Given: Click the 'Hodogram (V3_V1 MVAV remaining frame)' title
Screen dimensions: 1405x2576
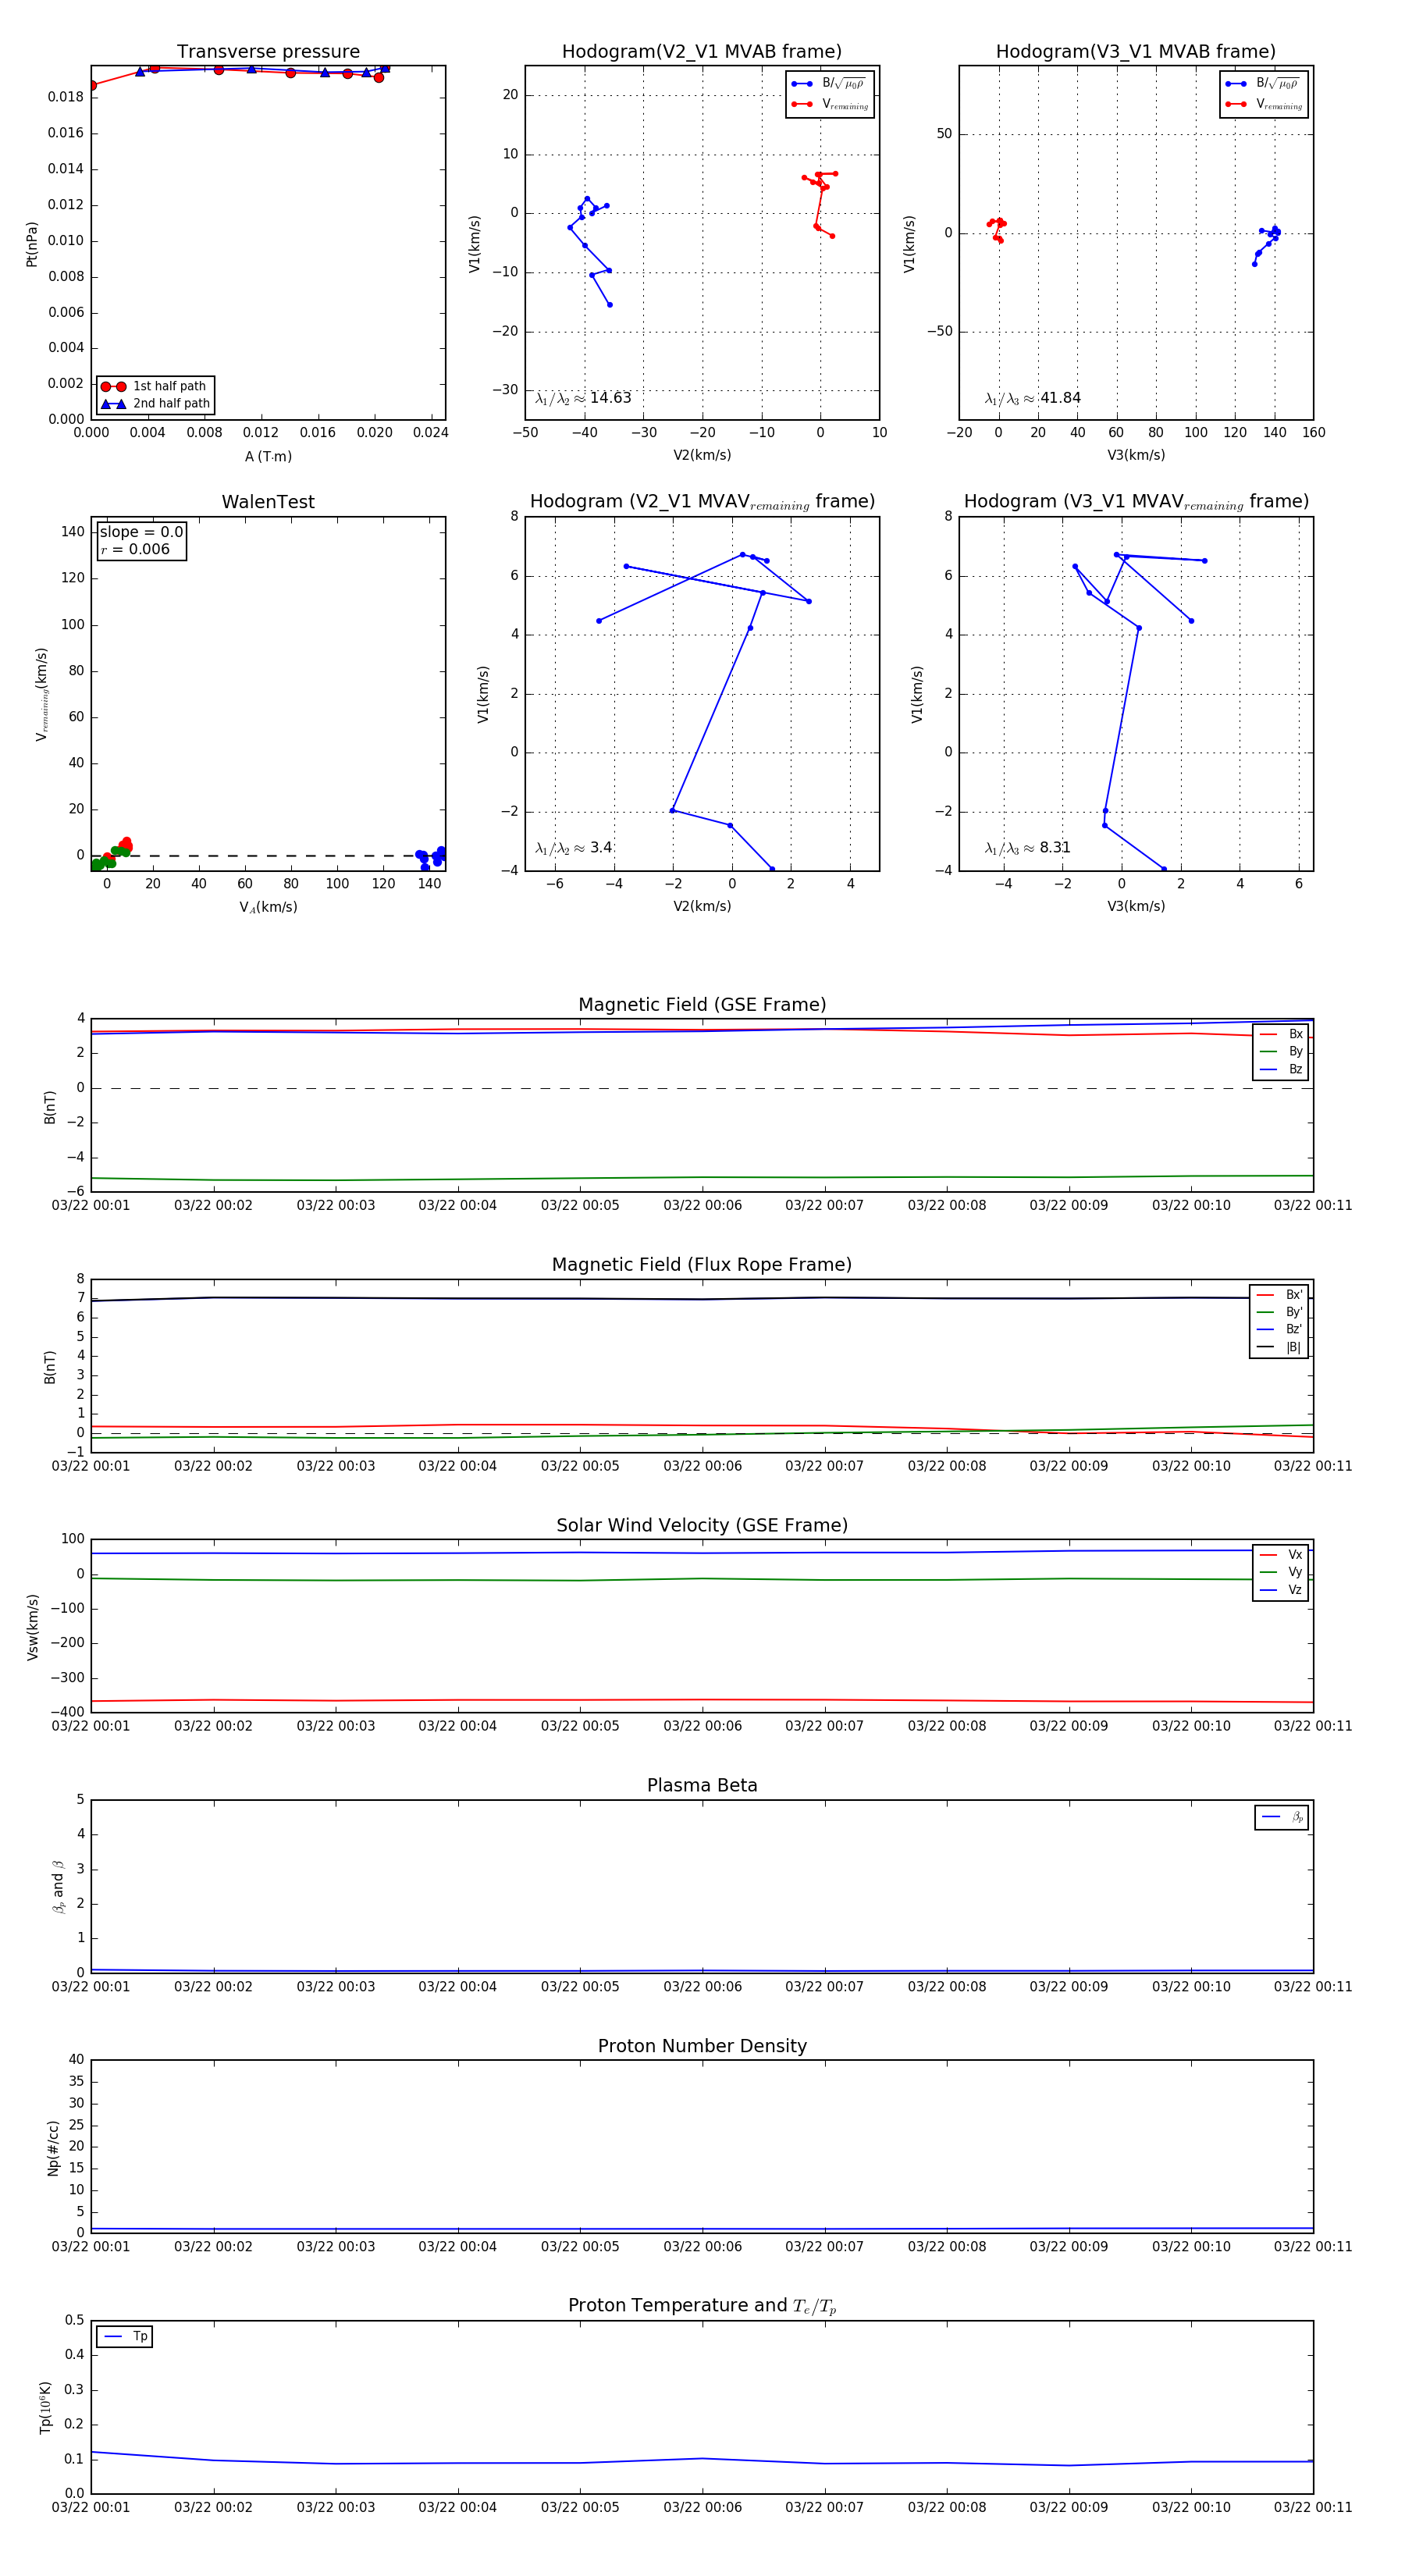Looking at the screenshot, I should pos(1136,502).
